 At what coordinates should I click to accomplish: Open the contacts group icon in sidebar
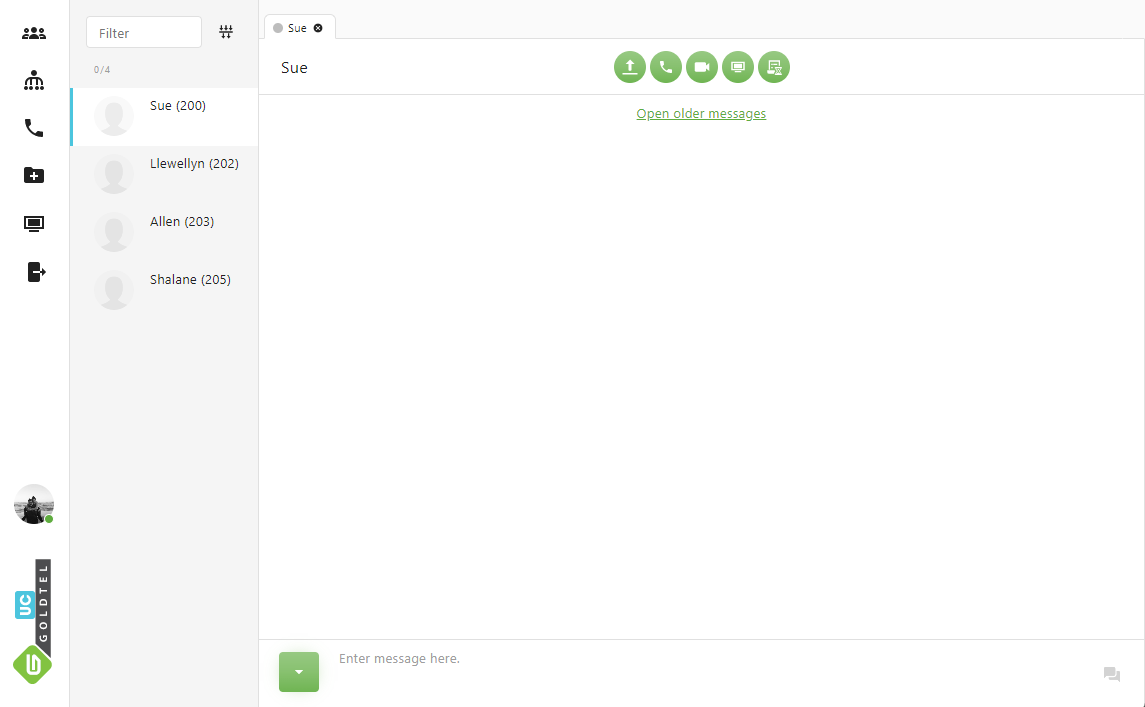pyautogui.click(x=34, y=33)
